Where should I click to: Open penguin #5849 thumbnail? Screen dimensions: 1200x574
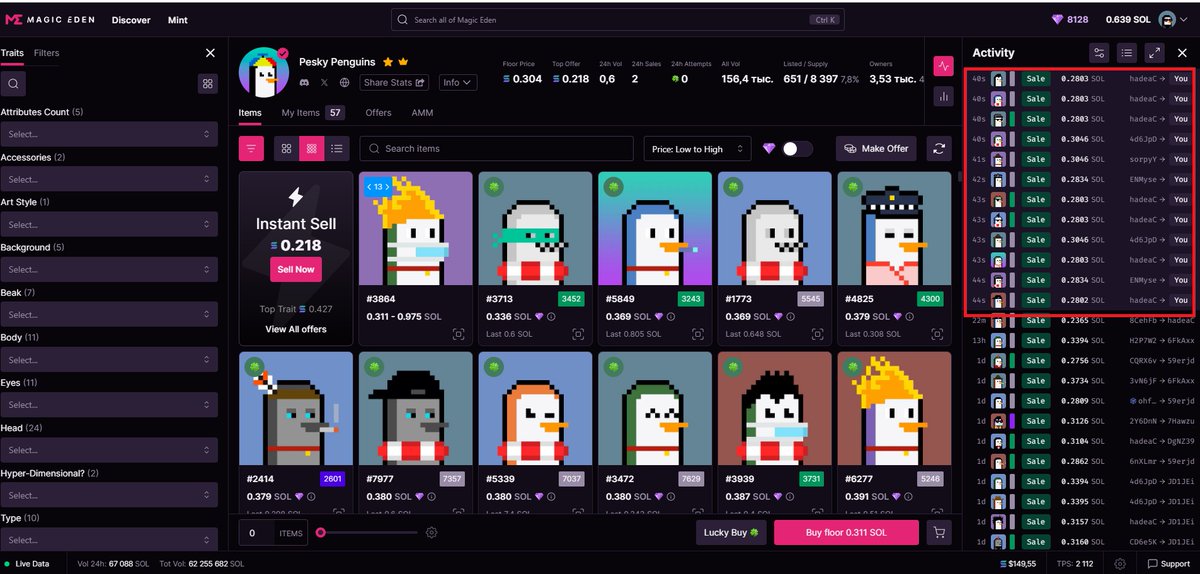[655, 229]
